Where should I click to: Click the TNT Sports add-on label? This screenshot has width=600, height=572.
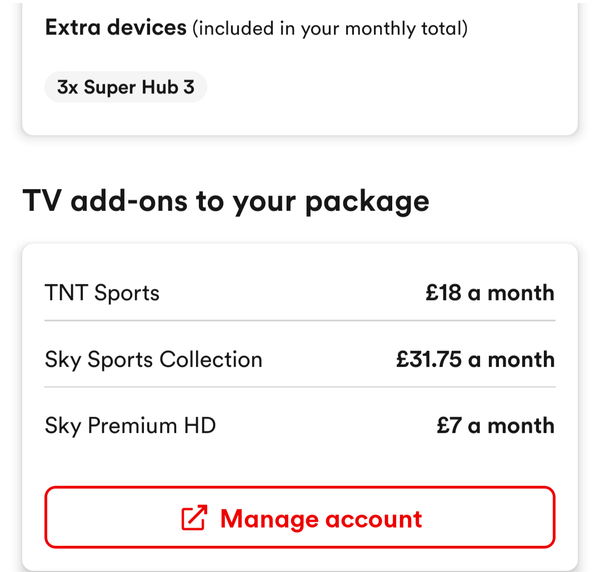coord(102,293)
